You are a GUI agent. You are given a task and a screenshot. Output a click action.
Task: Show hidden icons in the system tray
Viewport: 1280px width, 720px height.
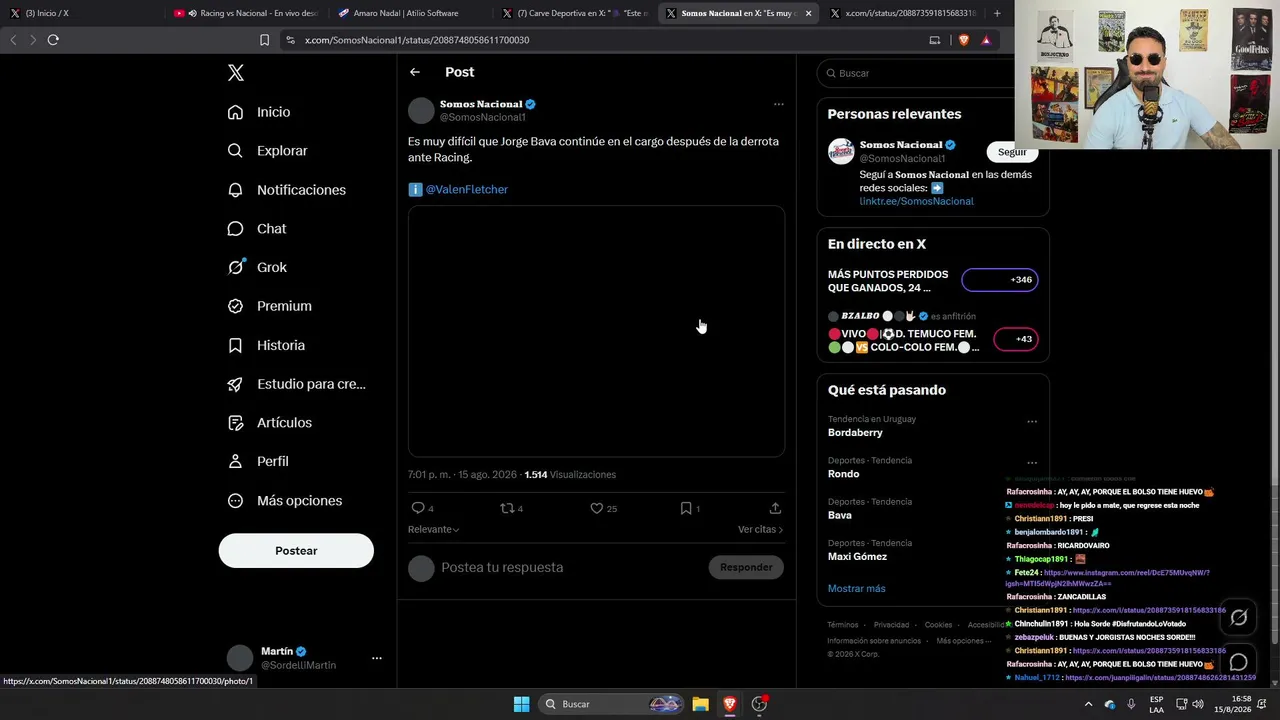[x=1088, y=704]
